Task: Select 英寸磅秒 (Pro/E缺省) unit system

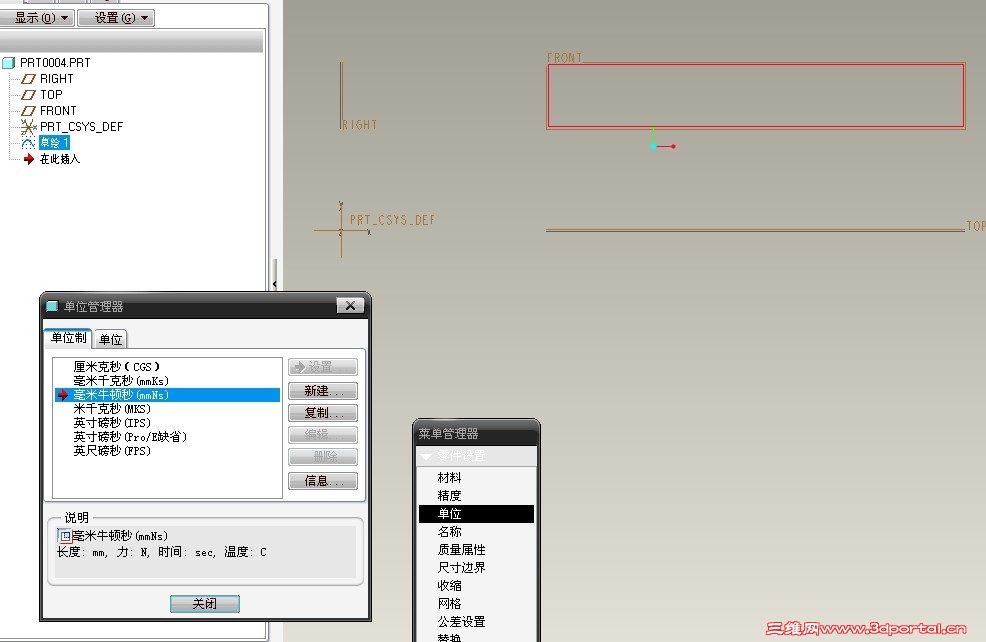Action: click(x=130, y=437)
